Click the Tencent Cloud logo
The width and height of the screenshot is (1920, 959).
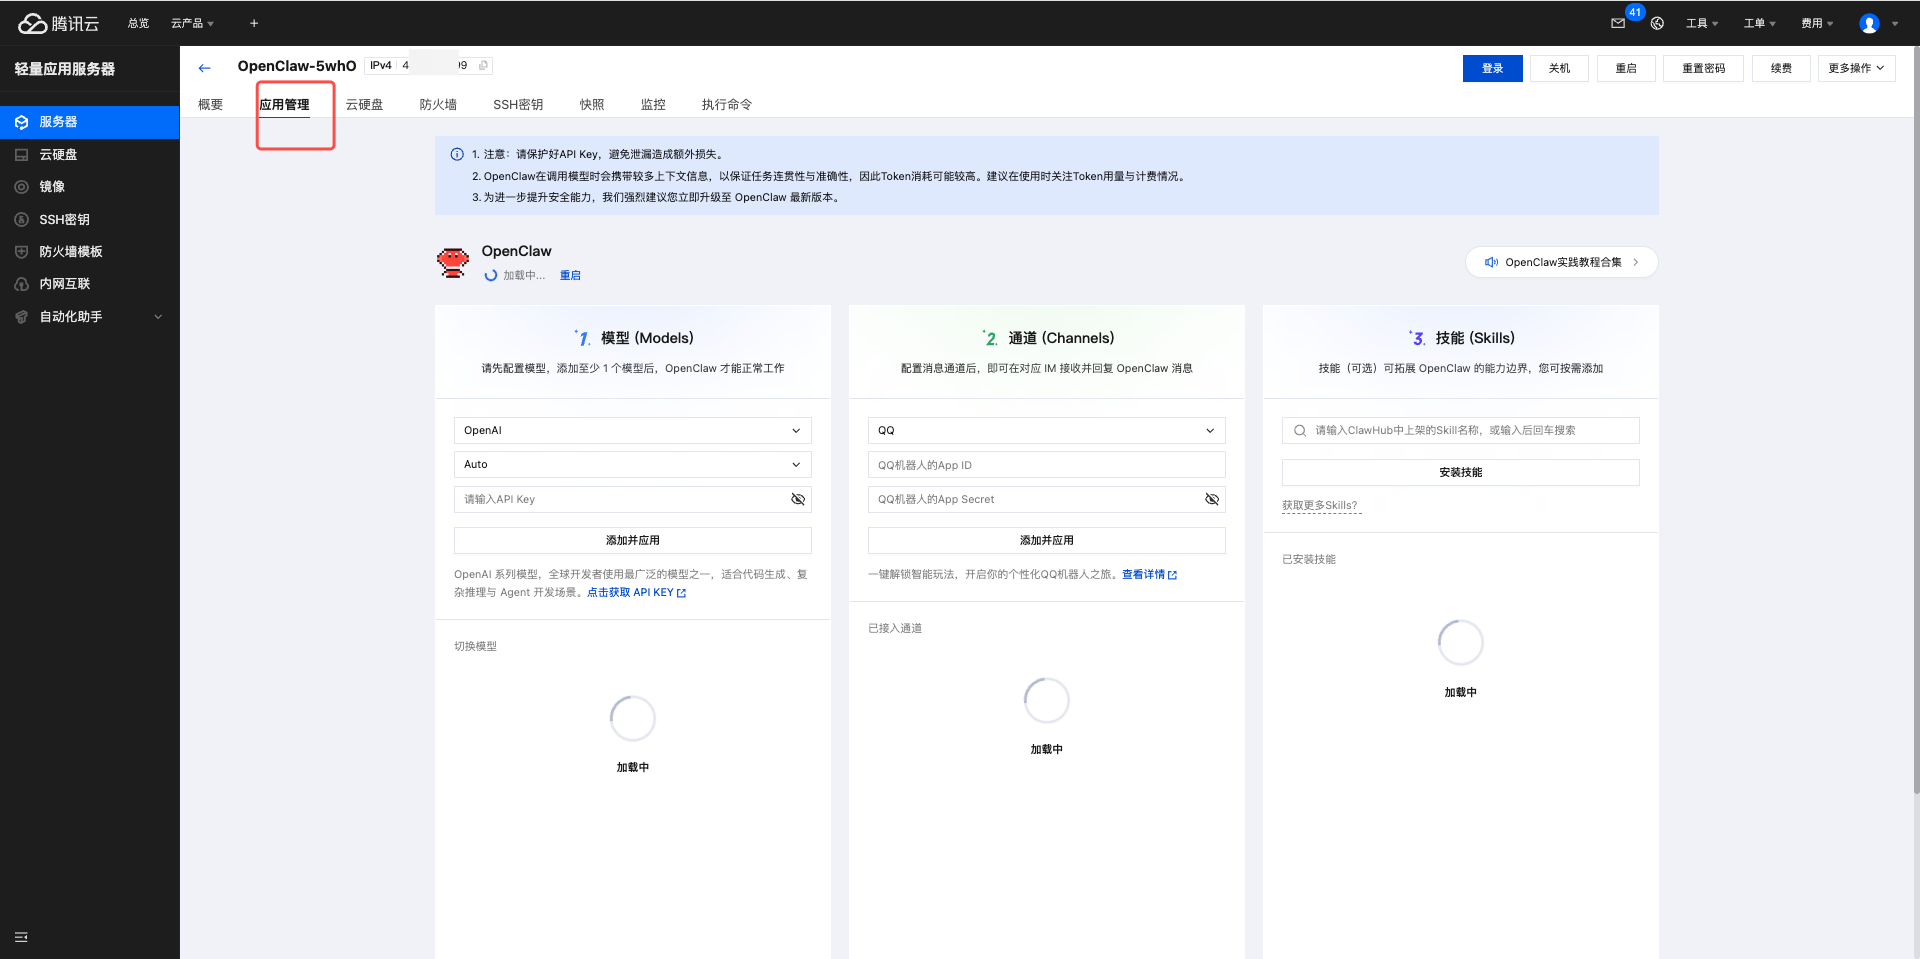click(58, 23)
